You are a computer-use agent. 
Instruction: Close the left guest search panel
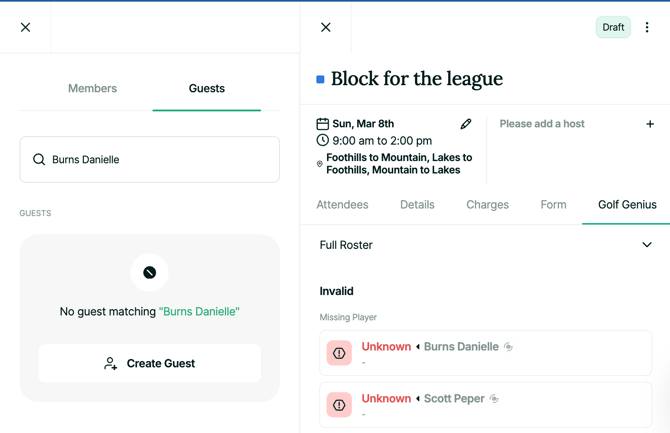pyautogui.click(x=26, y=28)
